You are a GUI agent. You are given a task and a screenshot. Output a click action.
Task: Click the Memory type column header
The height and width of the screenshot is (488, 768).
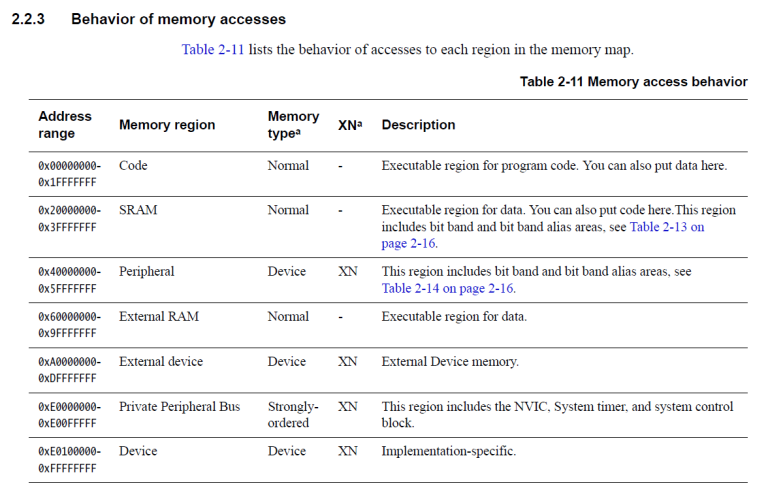(293, 125)
